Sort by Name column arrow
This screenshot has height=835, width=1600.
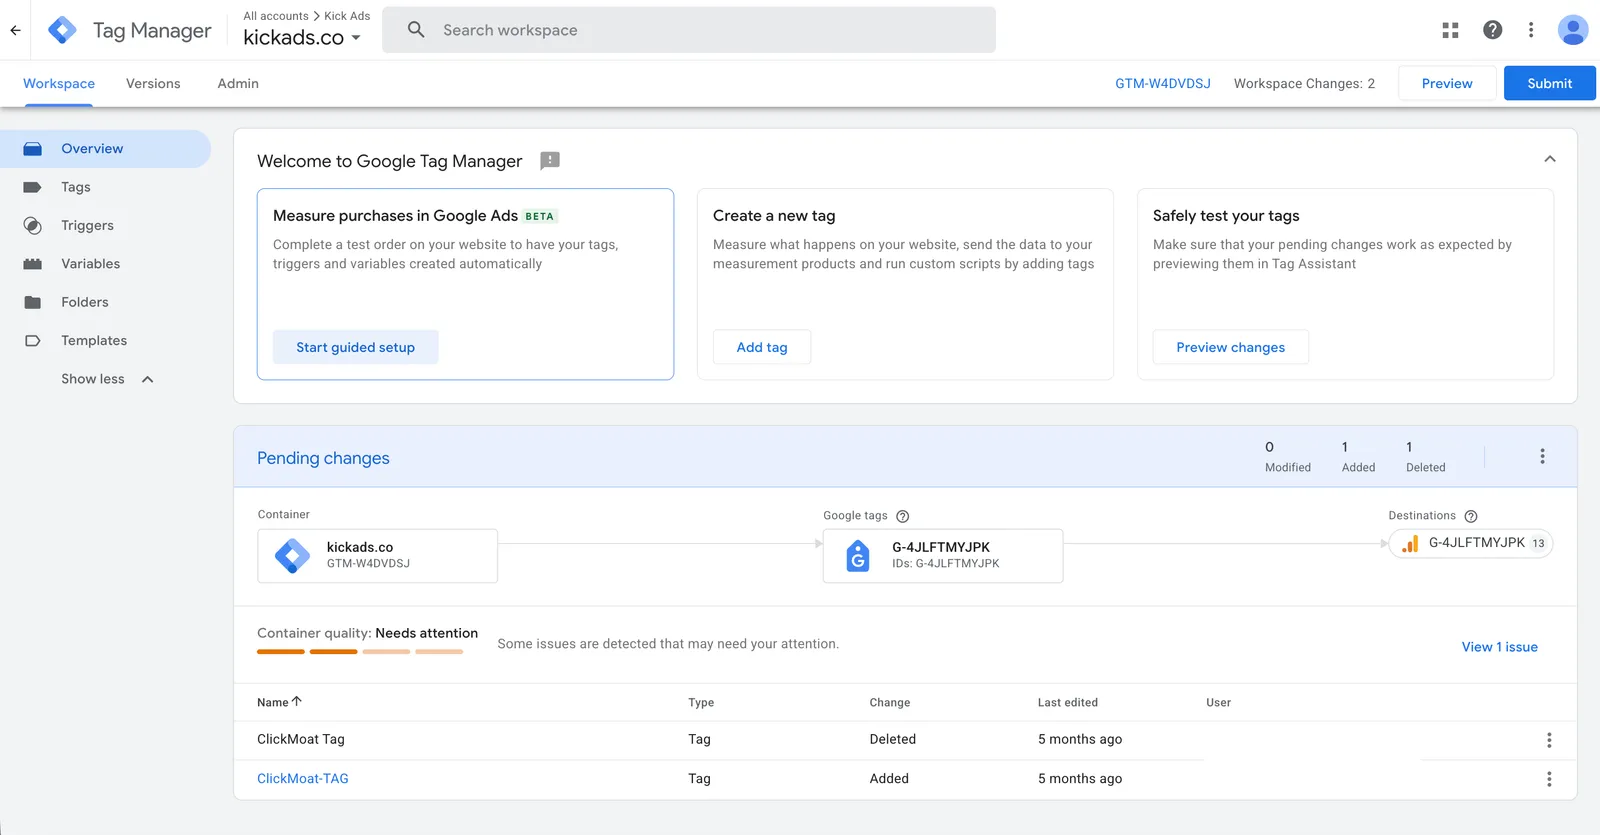tap(297, 702)
